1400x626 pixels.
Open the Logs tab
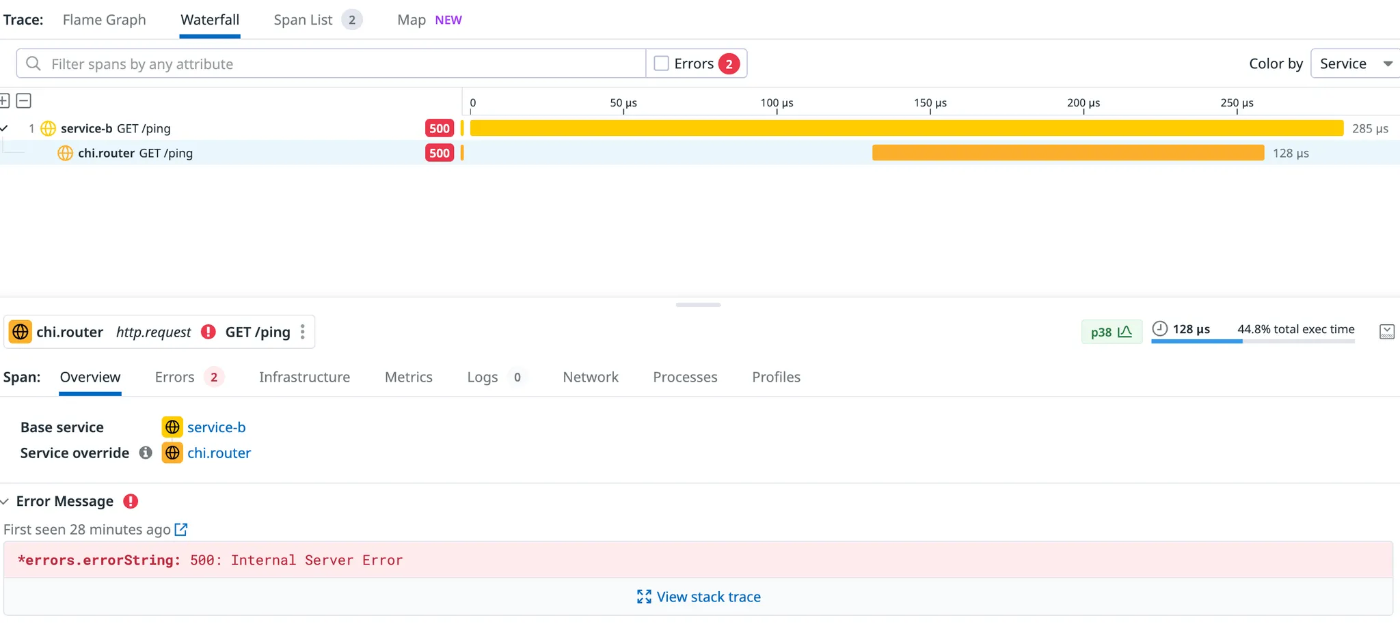point(497,377)
